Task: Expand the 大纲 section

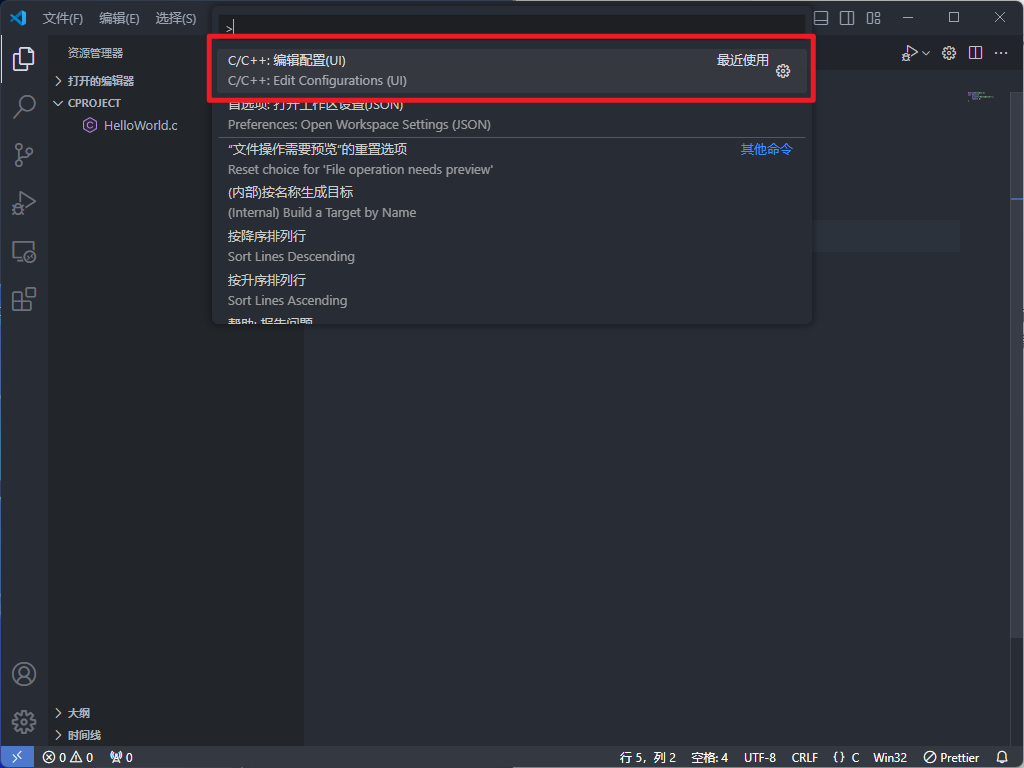Action: pyautogui.click(x=72, y=712)
